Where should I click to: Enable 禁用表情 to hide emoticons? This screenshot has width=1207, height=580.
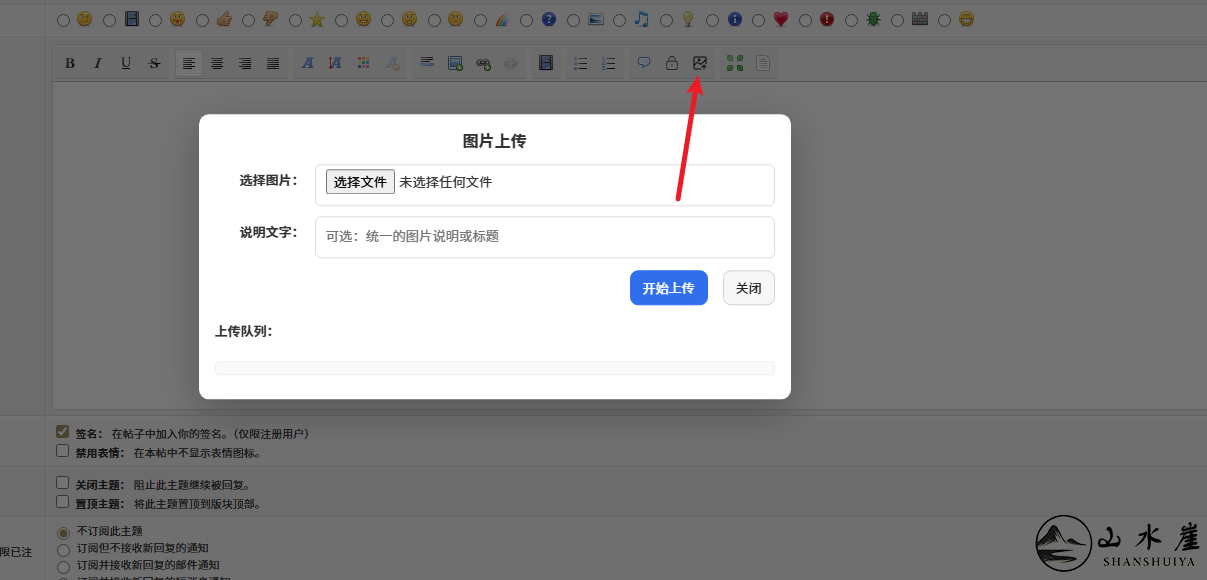click(x=61, y=448)
